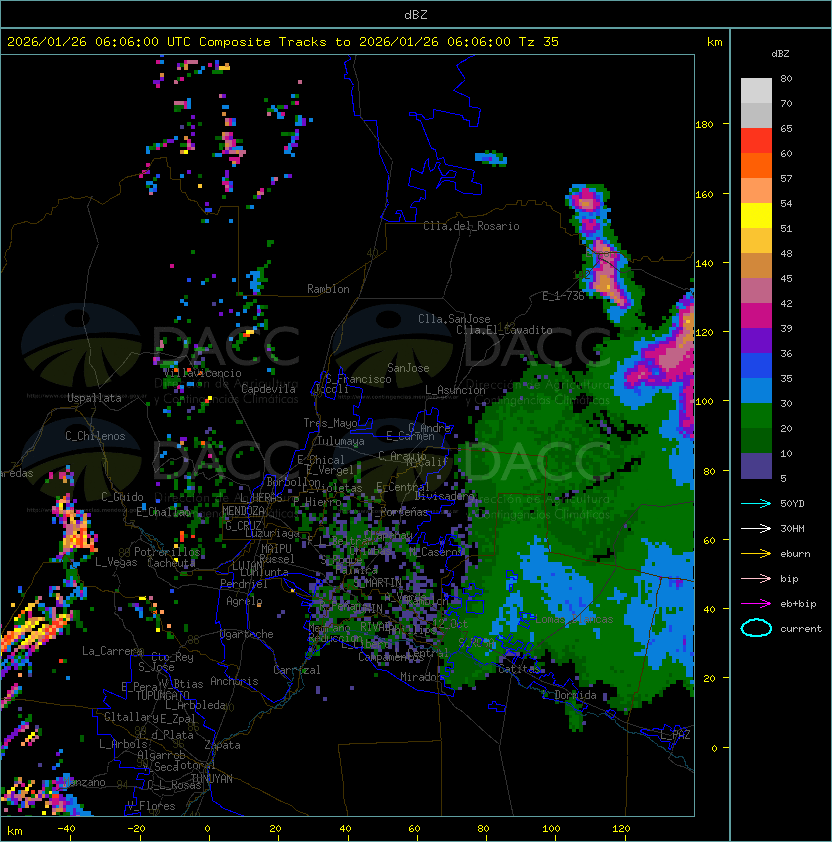Image resolution: width=832 pixels, height=842 pixels.
Task: Pick the bright yellow 51-54 dBZ swatch
Action: click(x=756, y=216)
